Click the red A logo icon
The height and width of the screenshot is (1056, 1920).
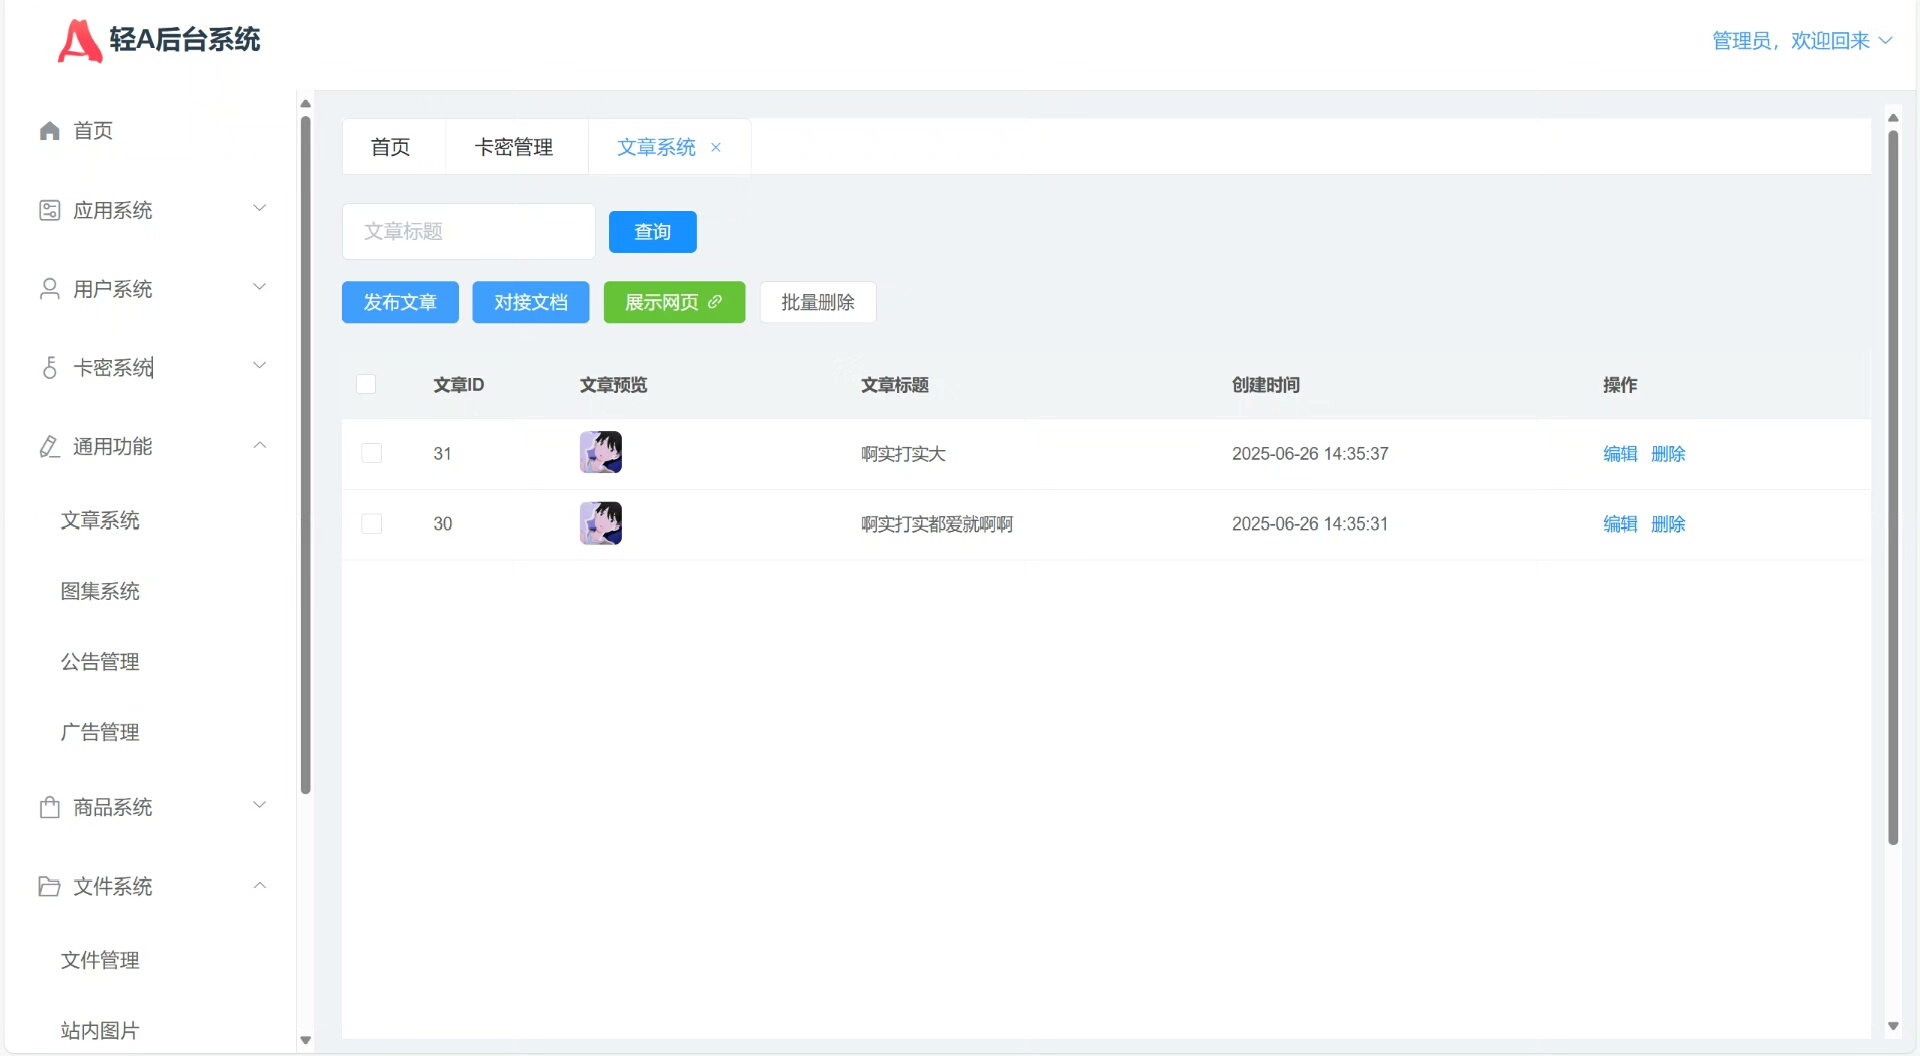(79, 41)
